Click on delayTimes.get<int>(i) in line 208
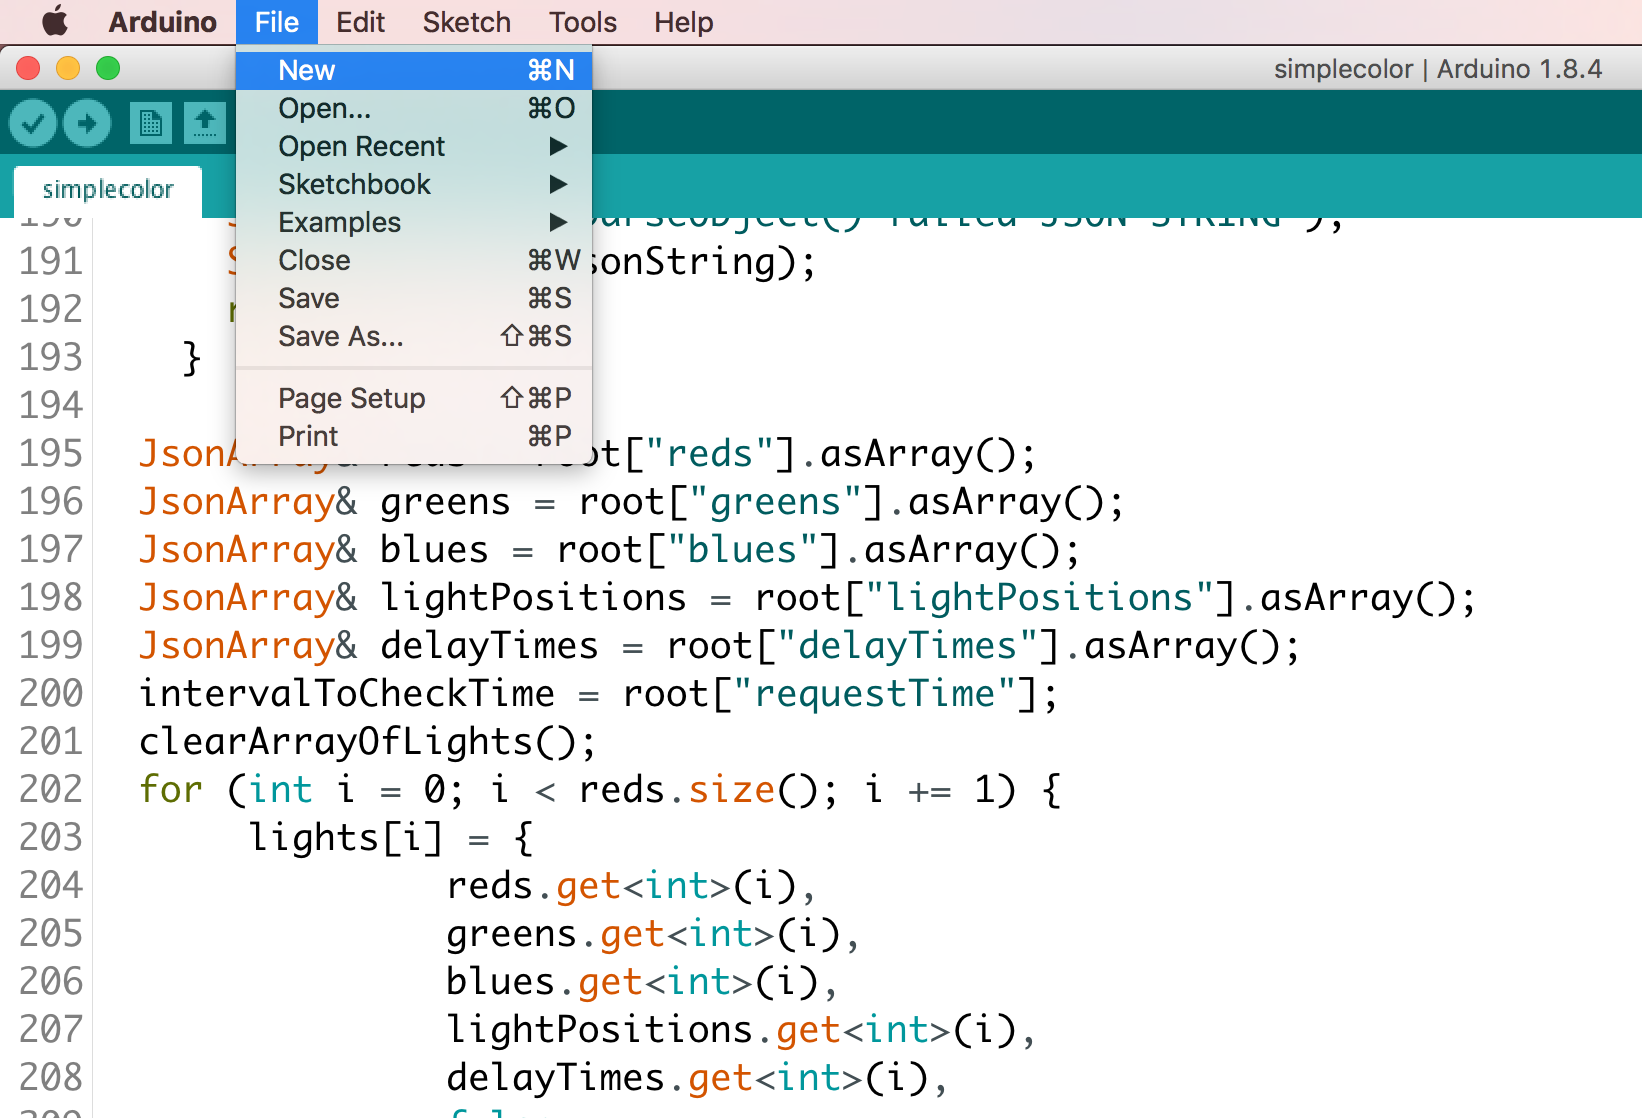The image size is (1642, 1118). (x=687, y=1078)
